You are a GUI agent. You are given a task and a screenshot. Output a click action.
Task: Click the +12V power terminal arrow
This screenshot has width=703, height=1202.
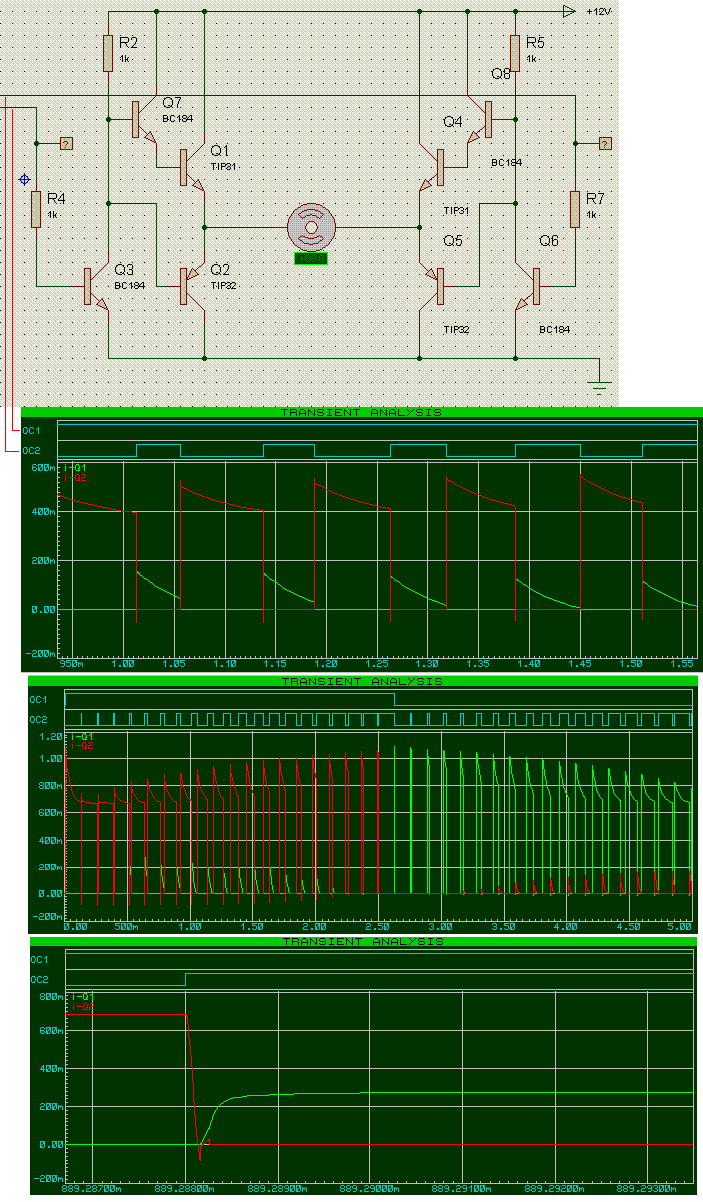point(569,11)
